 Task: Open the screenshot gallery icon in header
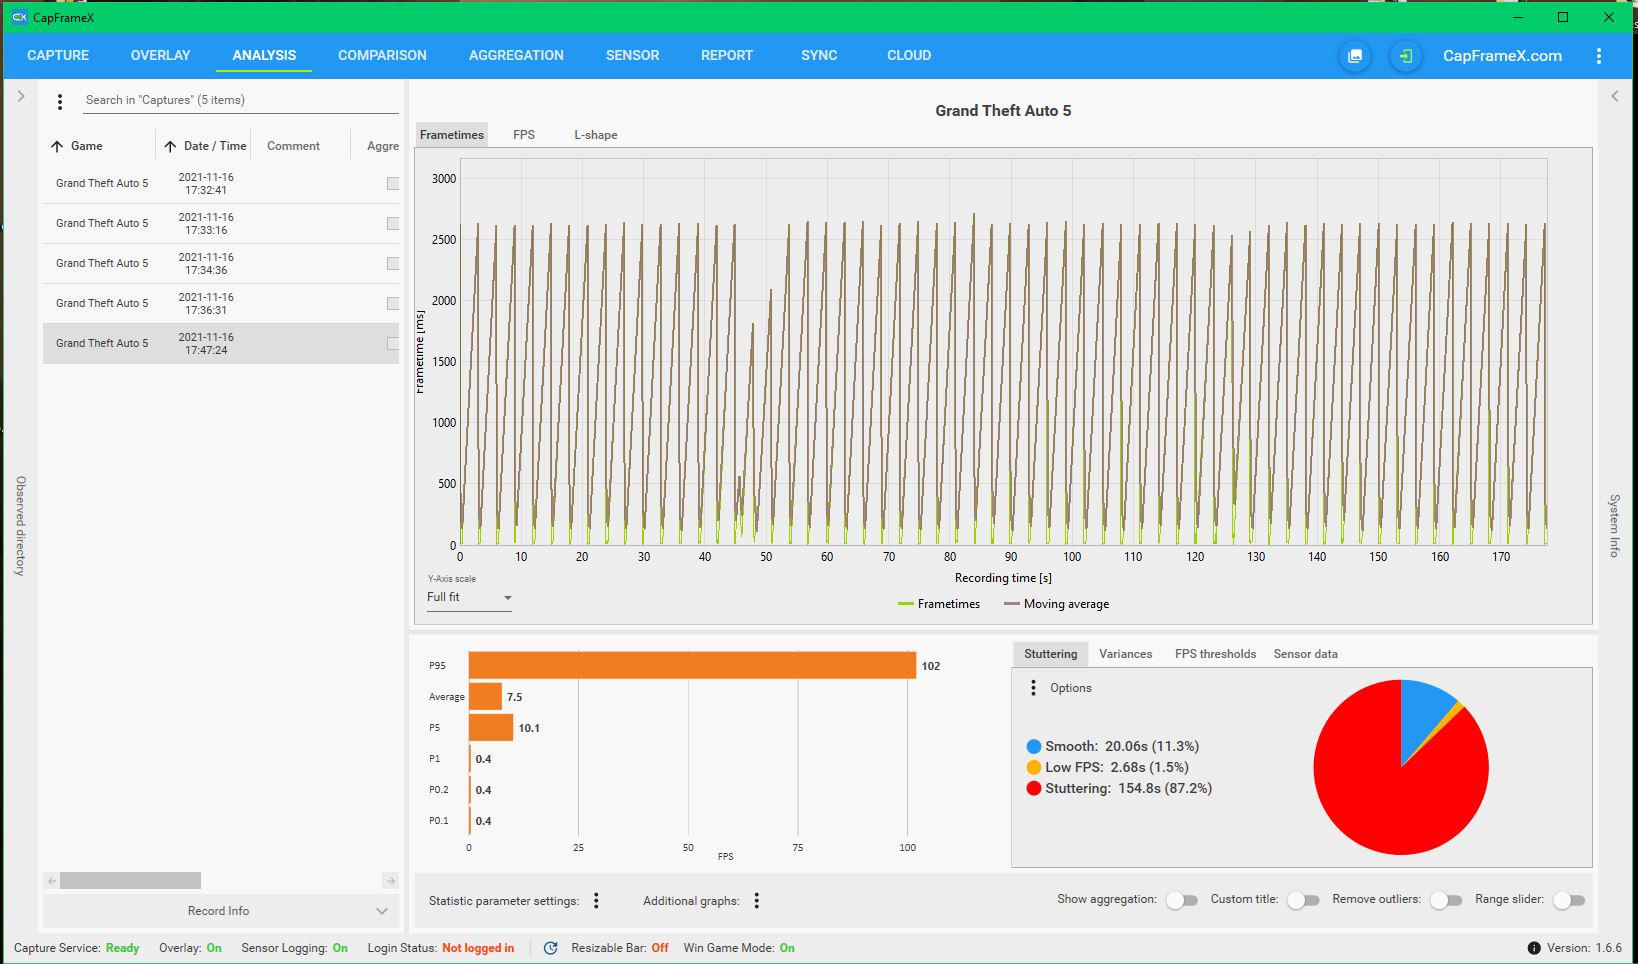click(1355, 56)
